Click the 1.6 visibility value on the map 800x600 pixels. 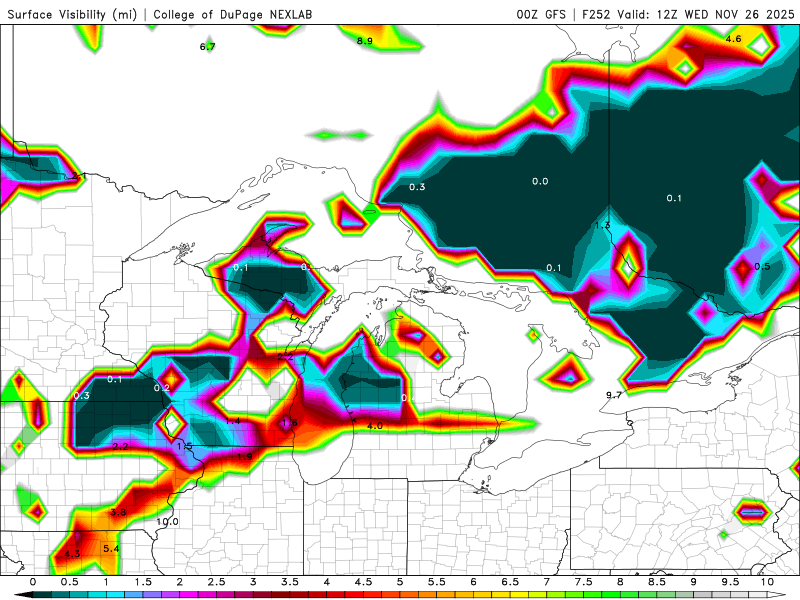(x=289, y=422)
